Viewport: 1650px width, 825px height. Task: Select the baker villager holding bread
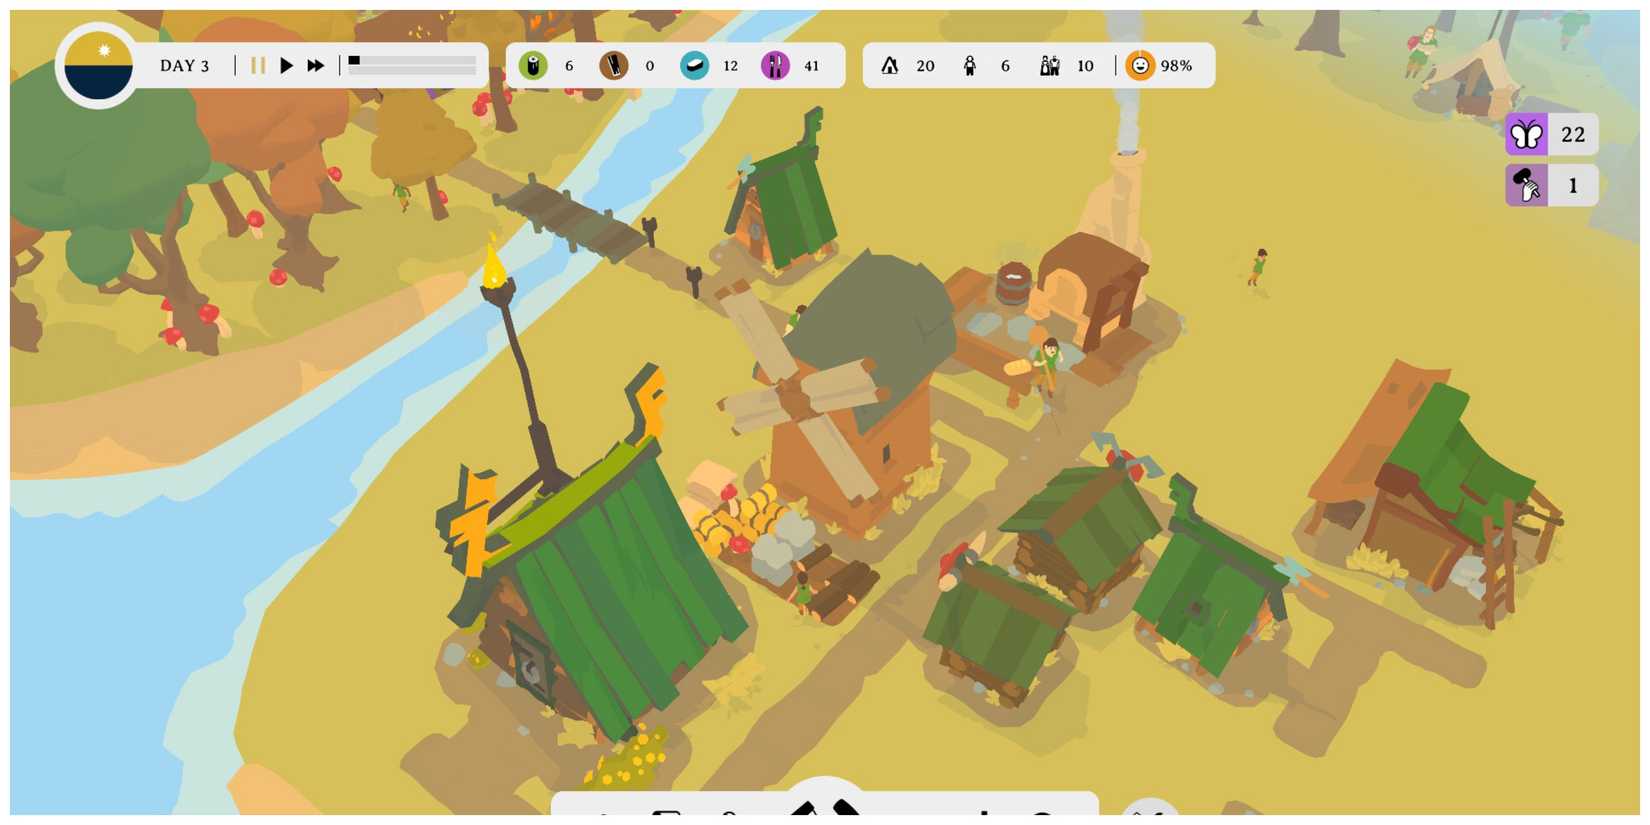coord(1047,365)
